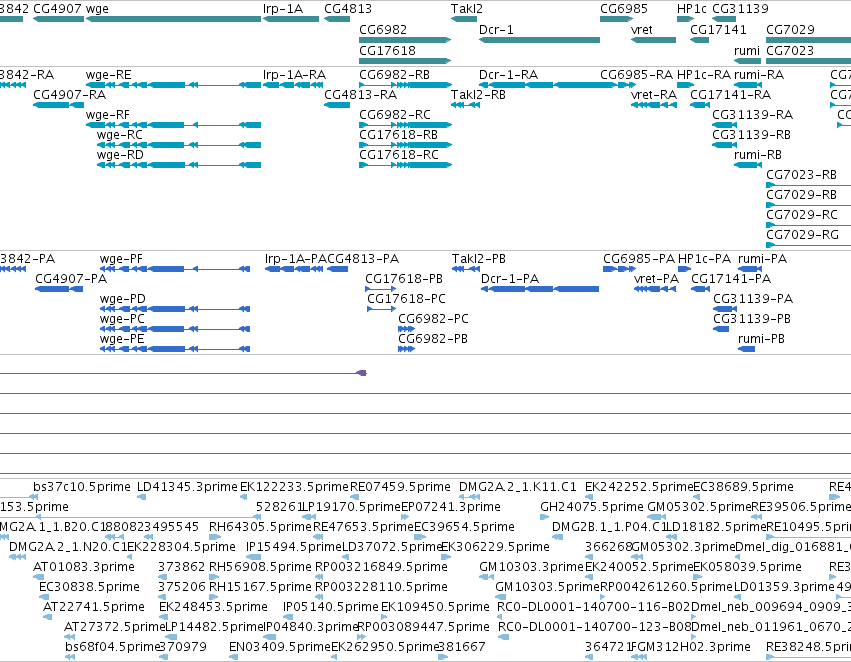Select transcript CG6982-RB
This screenshot has width=851, height=662.
405,85
